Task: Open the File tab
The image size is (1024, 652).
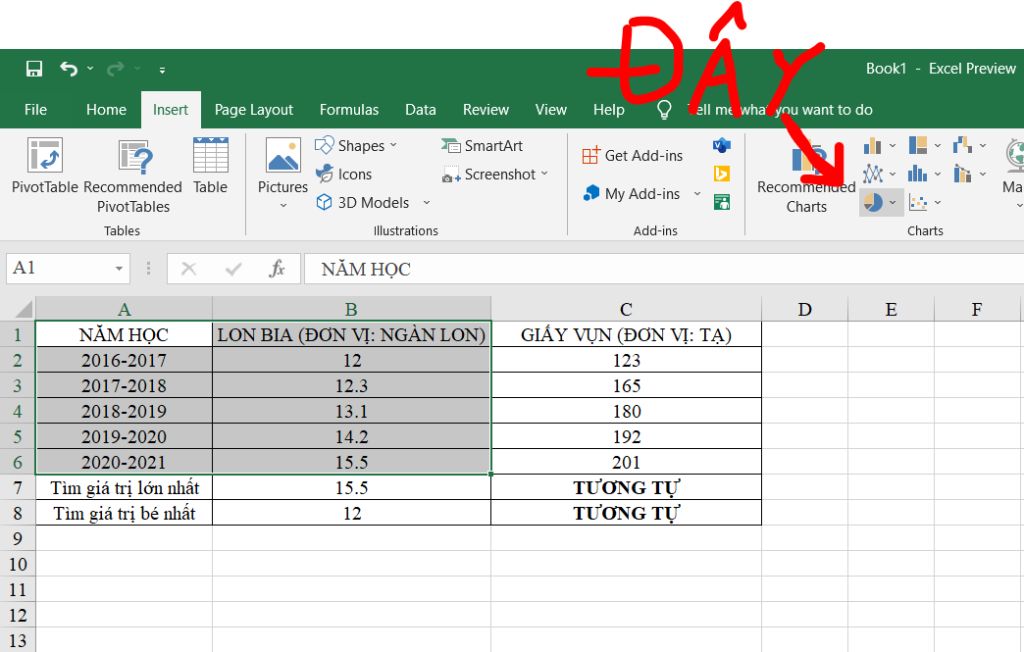Action: point(35,109)
